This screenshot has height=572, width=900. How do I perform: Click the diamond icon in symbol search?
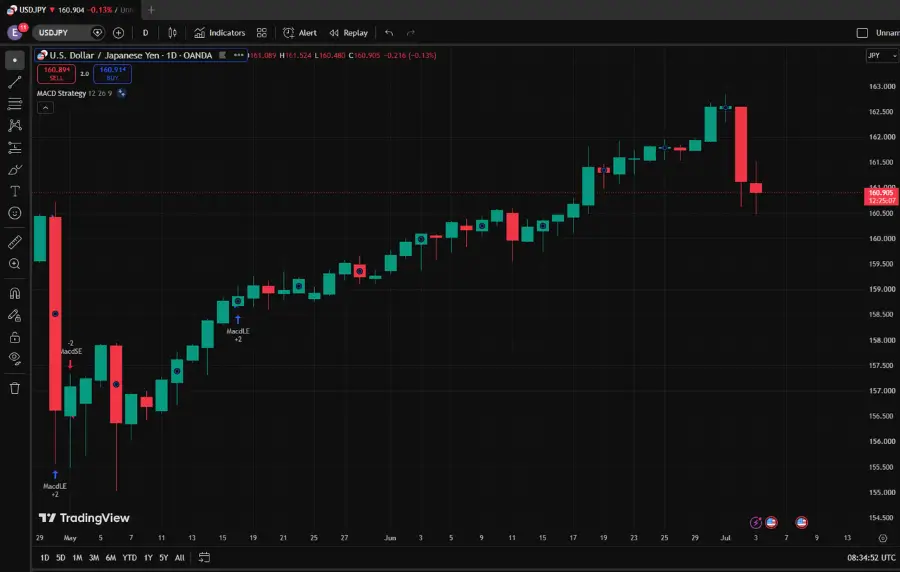(97, 33)
